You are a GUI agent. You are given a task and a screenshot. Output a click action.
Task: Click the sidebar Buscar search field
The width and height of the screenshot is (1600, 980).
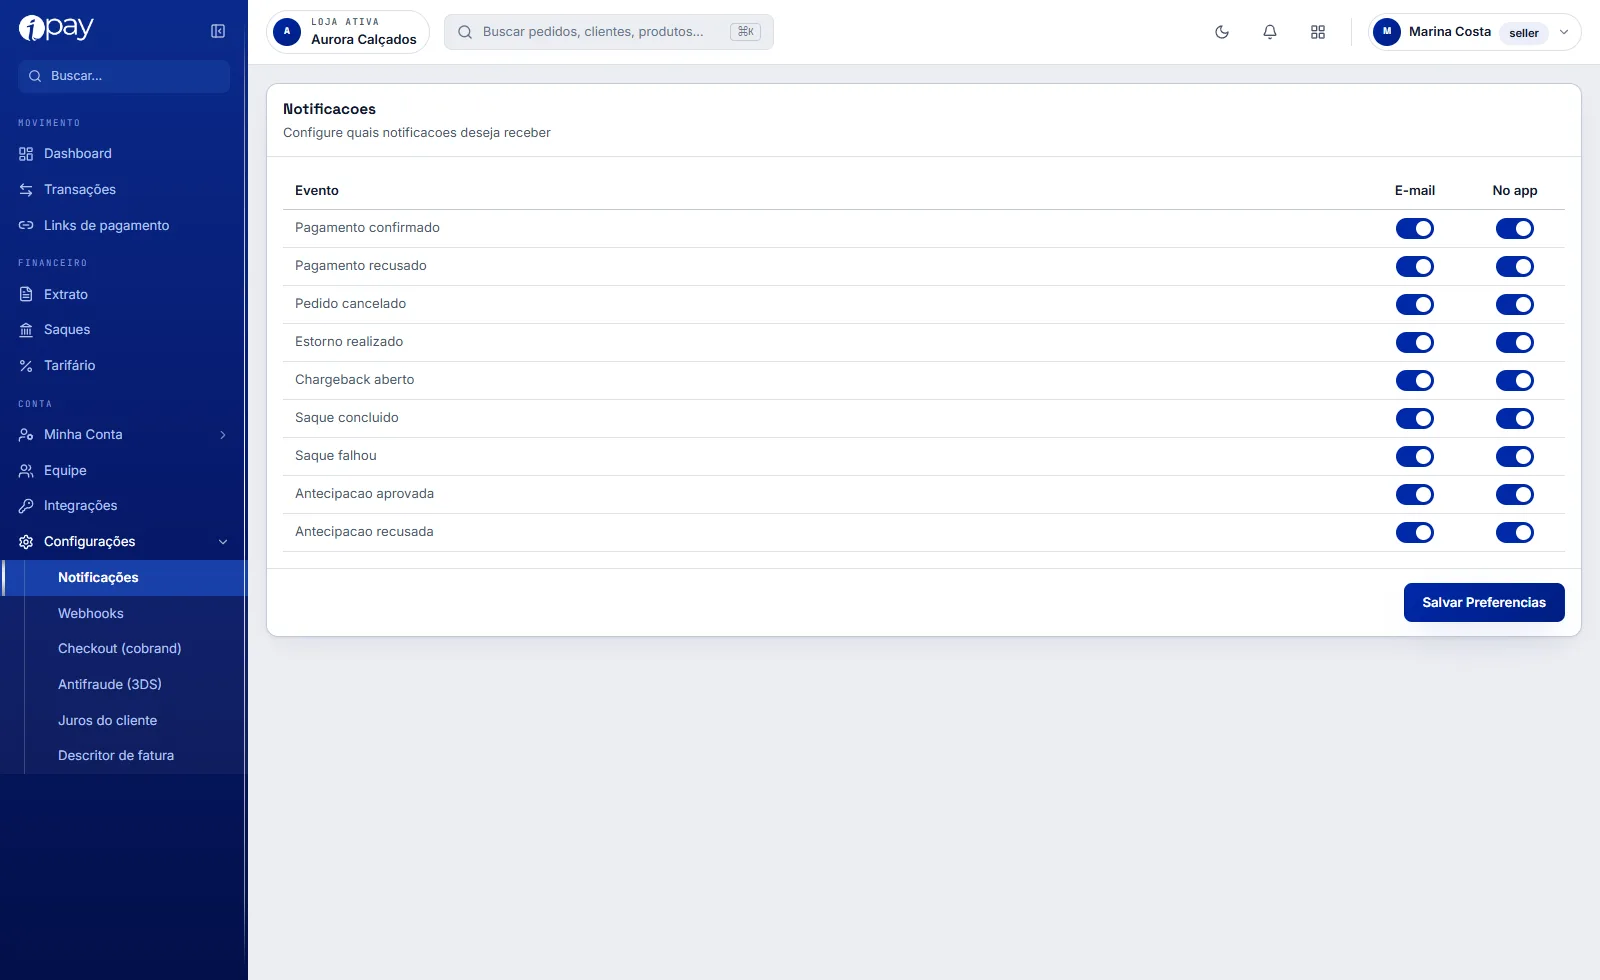pyautogui.click(x=124, y=76)
